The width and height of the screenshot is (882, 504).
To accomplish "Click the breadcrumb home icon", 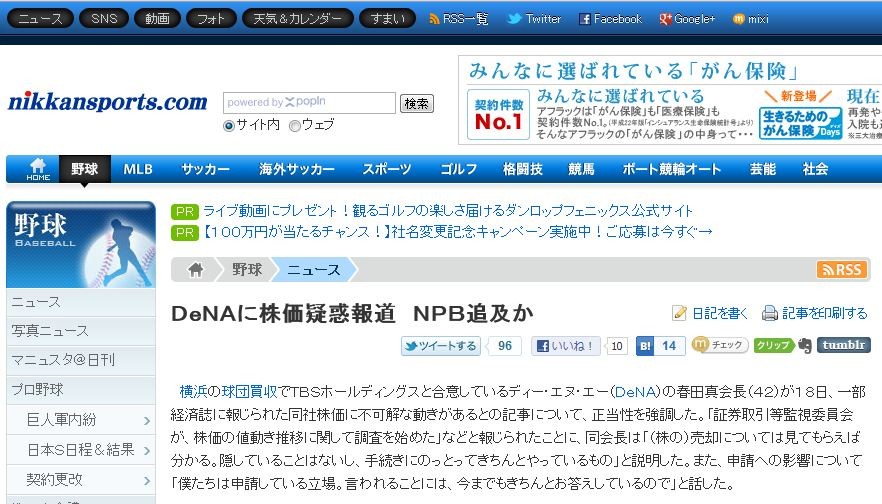I will click(x=195, y=270).
